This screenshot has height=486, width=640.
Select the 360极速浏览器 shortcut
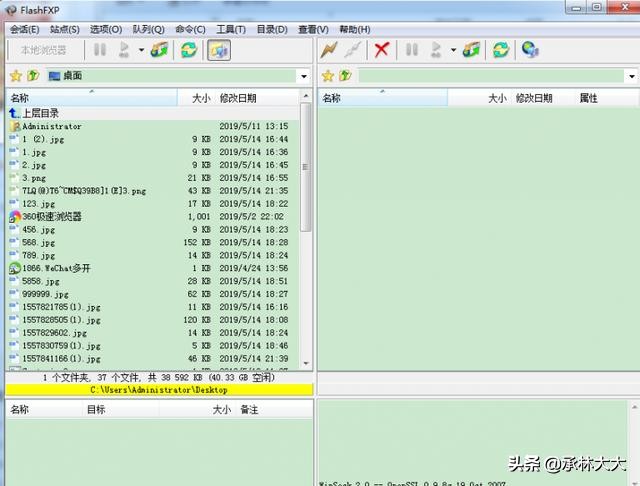(153, 216)
